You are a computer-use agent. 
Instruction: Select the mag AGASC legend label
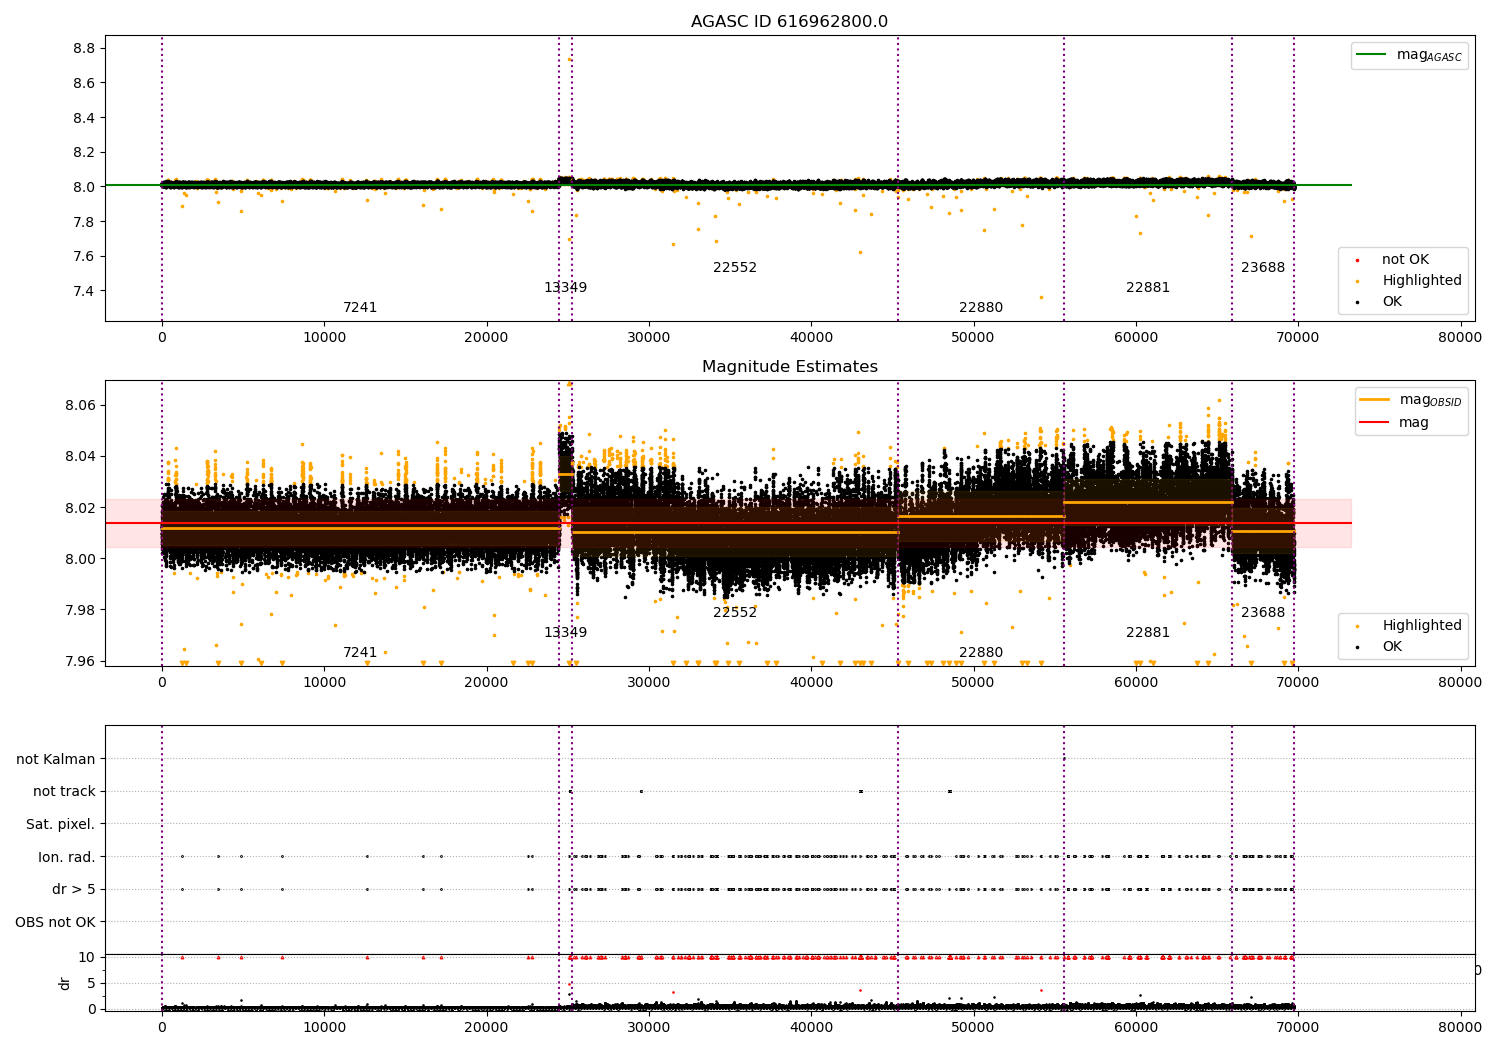pos(1429,55)
